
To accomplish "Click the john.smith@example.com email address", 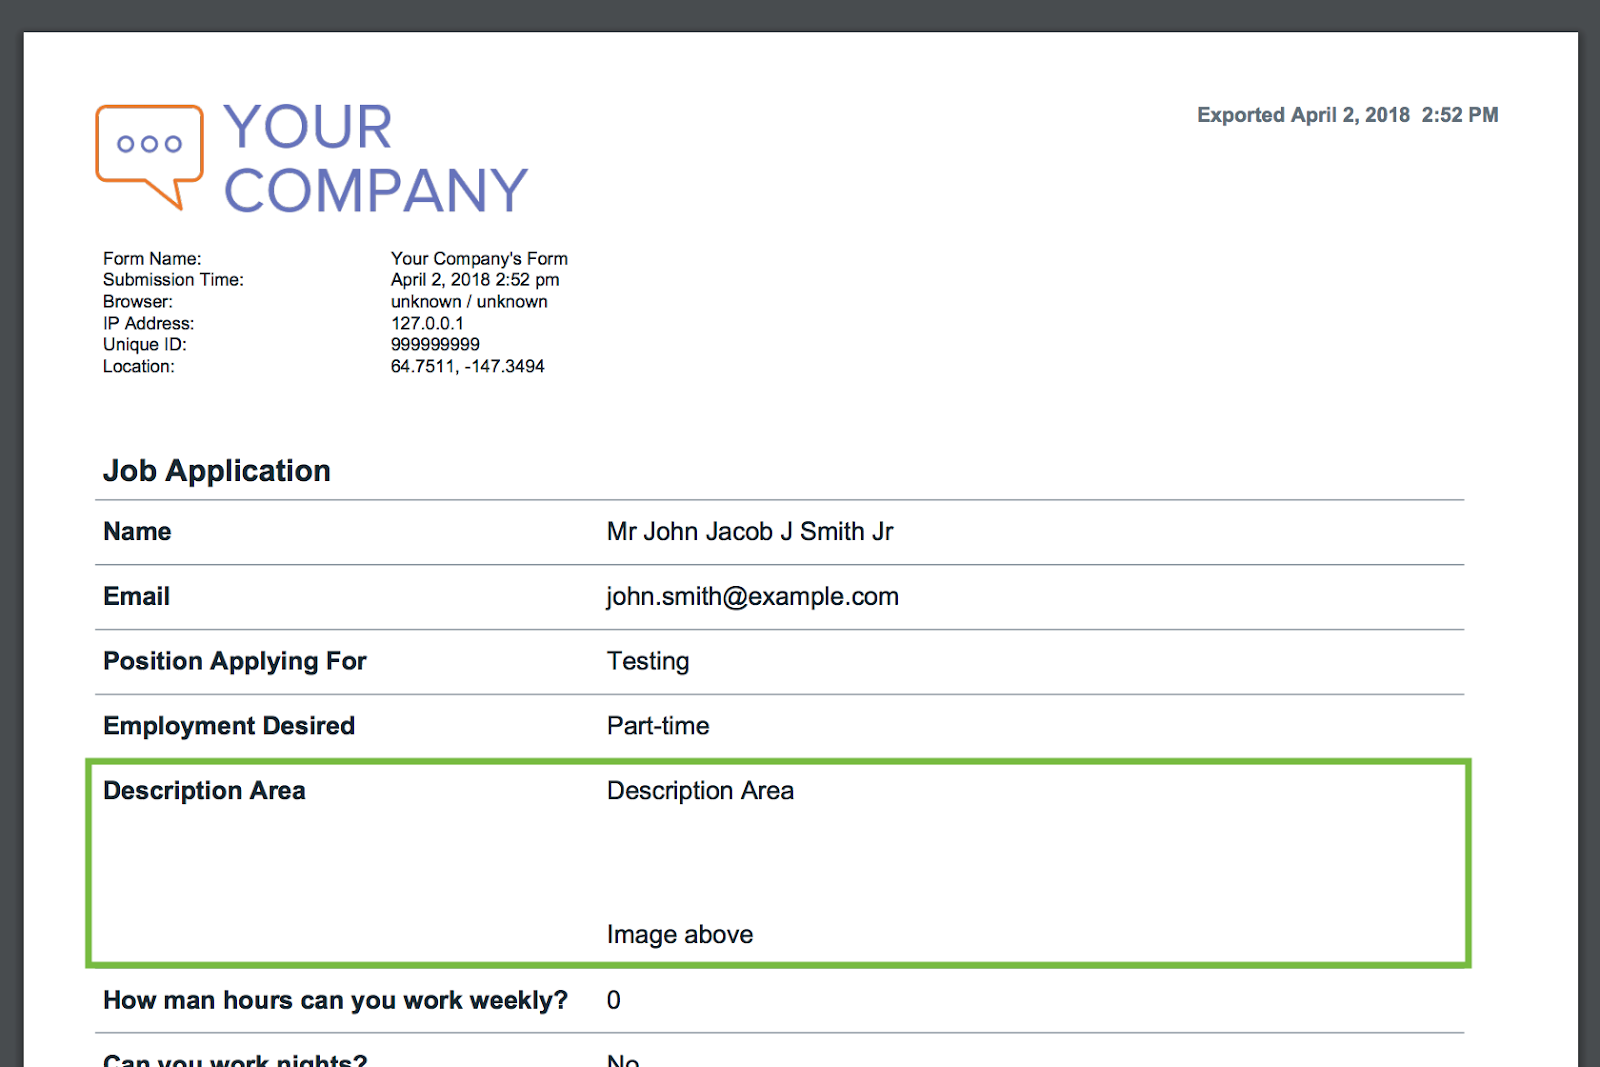I will [x=752, y=597].
